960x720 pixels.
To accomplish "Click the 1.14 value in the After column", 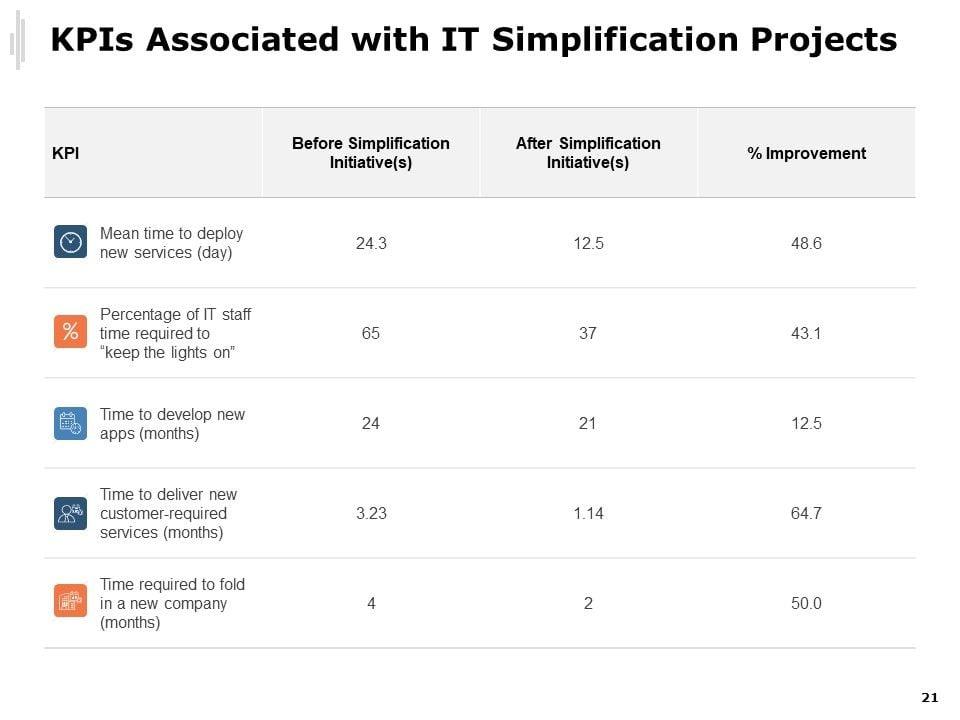I will coord(588,513).
